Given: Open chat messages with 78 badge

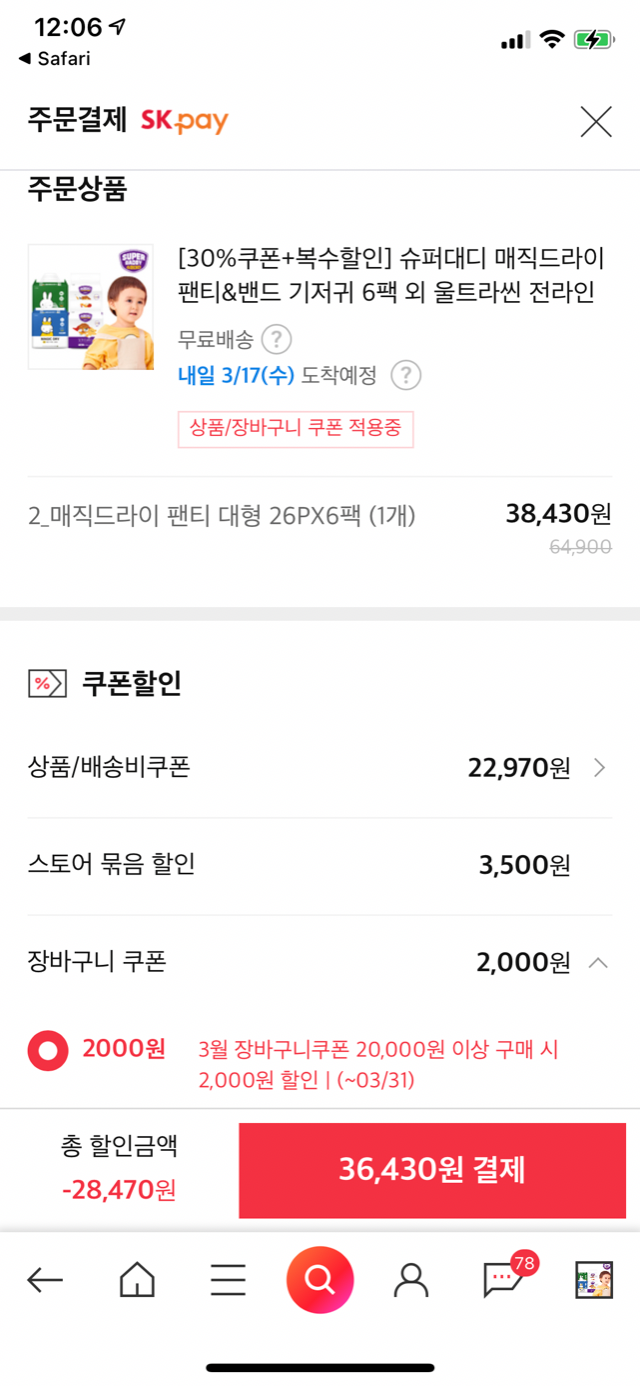Looking at the screenshot, I should [503, 1279].
